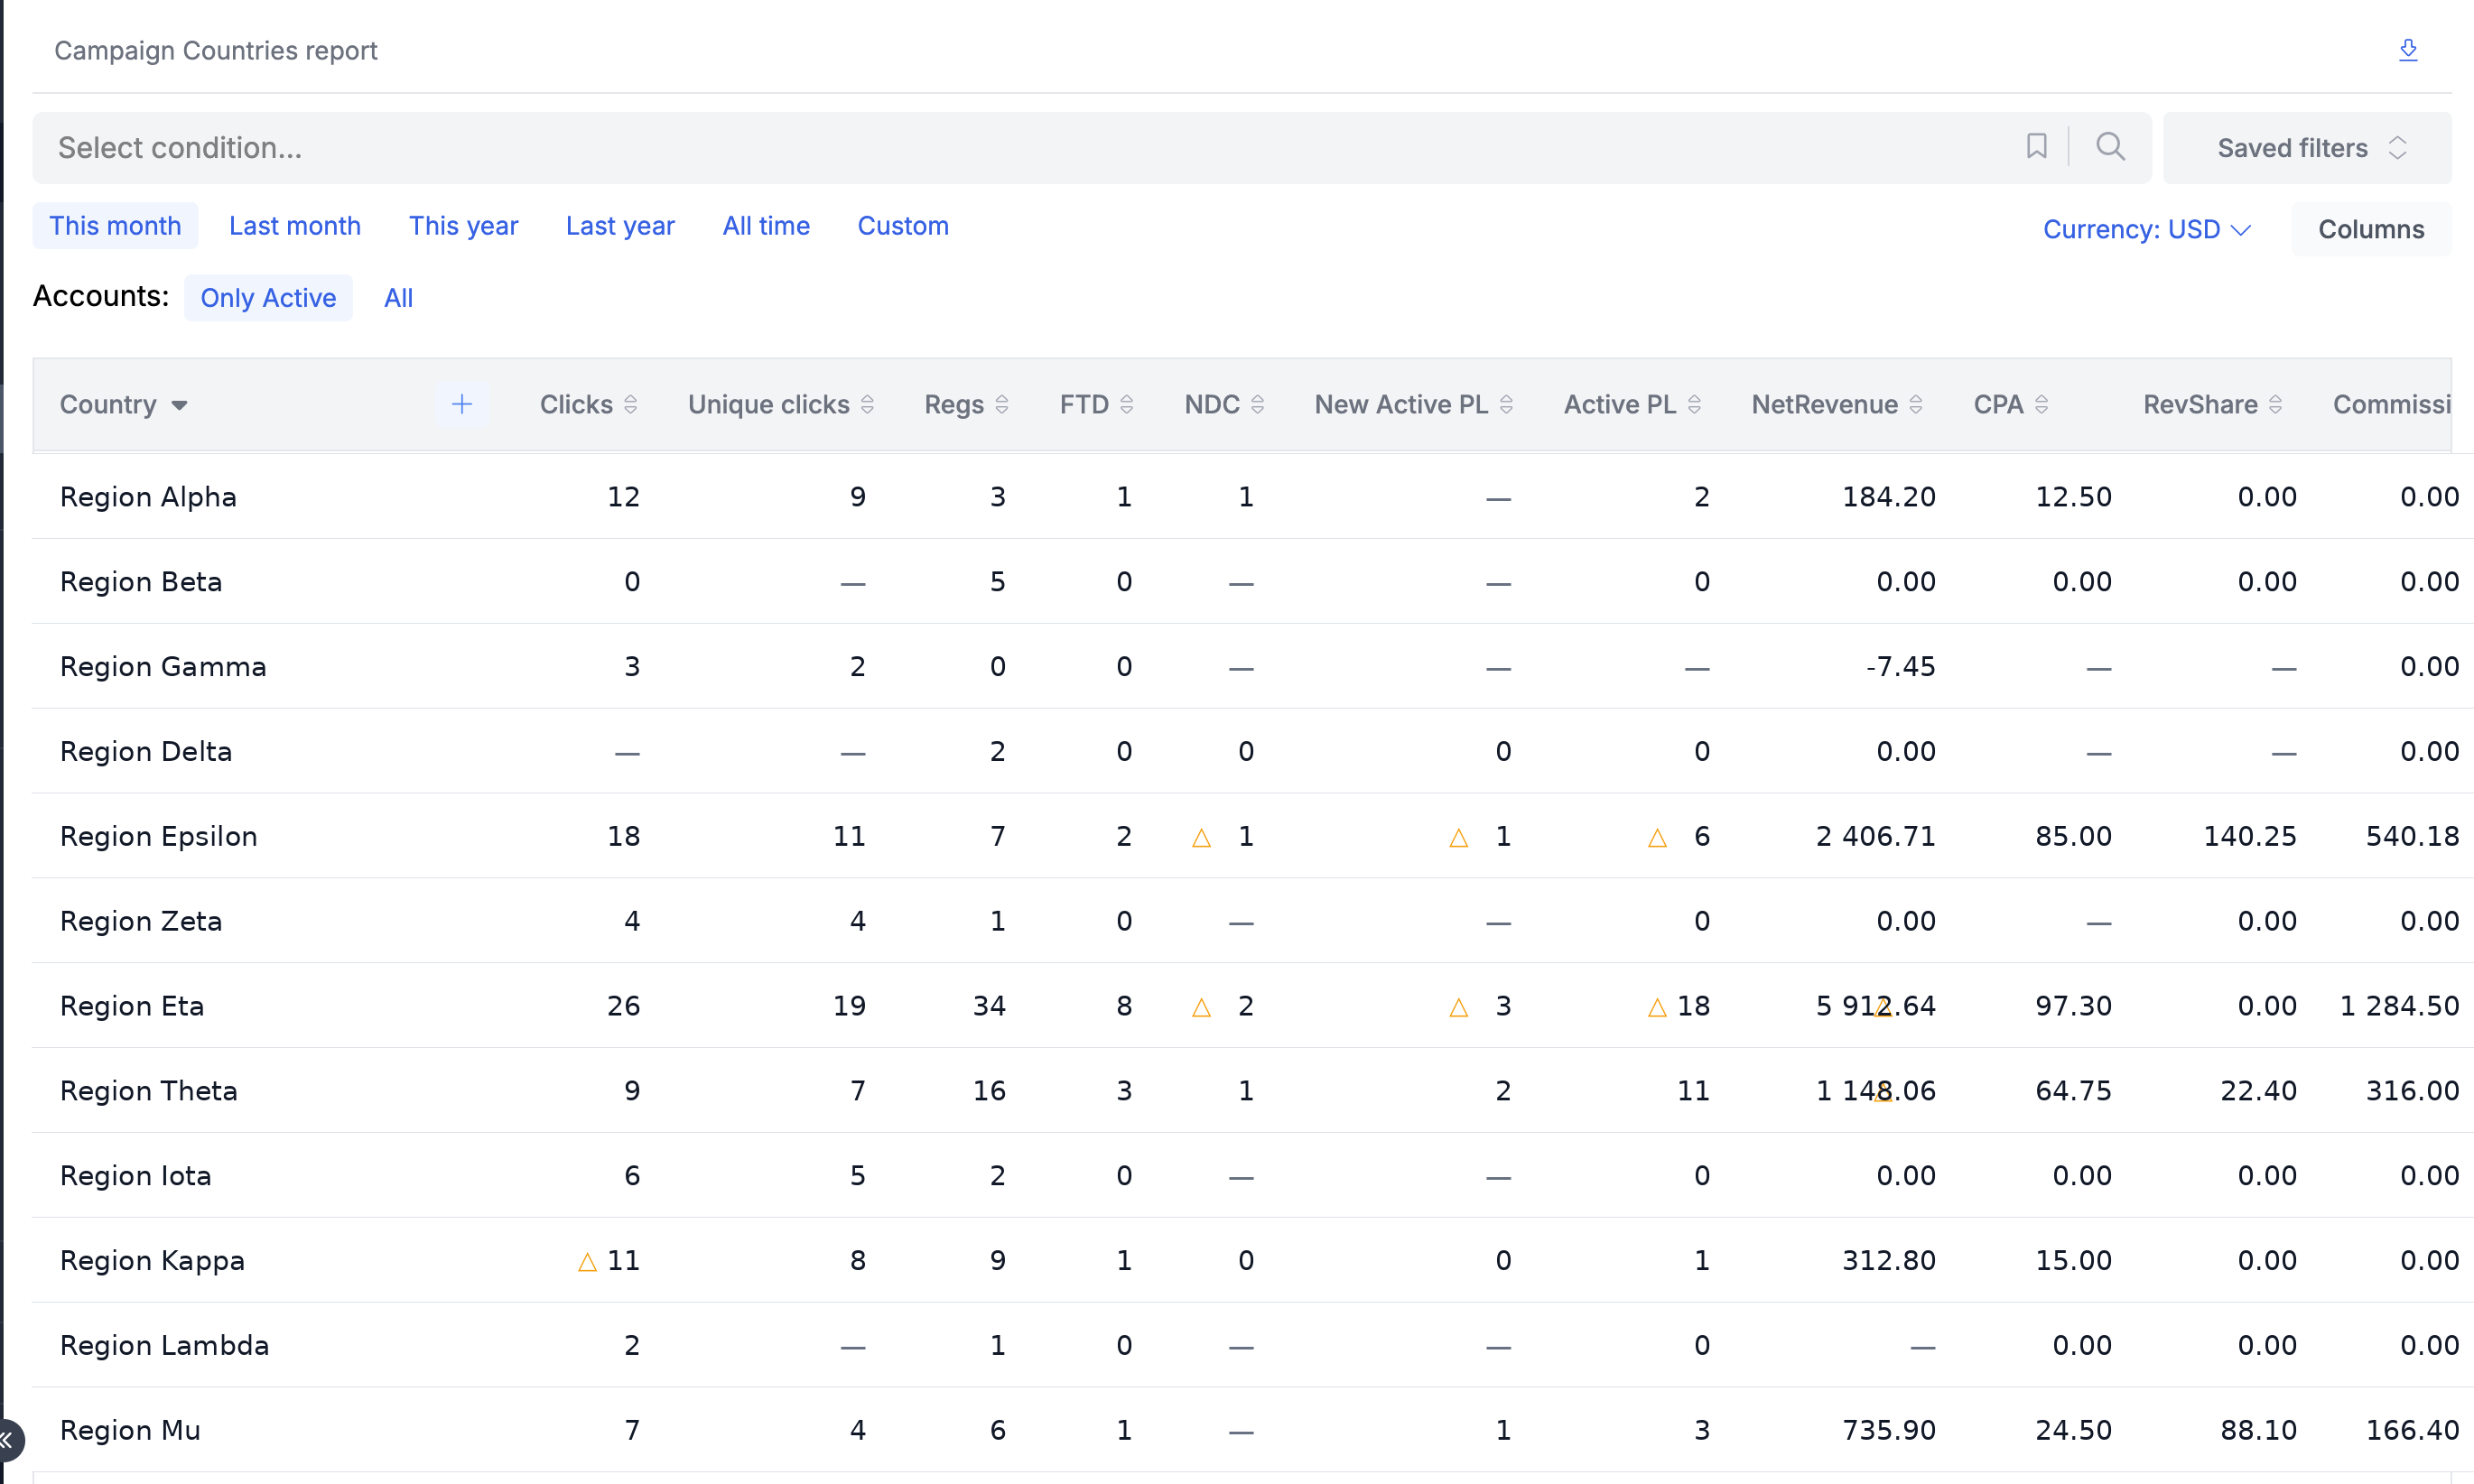Click warning triangle beside Region Kappa clicks
The image size is (2474, 1484).
tap(587, 1262)
